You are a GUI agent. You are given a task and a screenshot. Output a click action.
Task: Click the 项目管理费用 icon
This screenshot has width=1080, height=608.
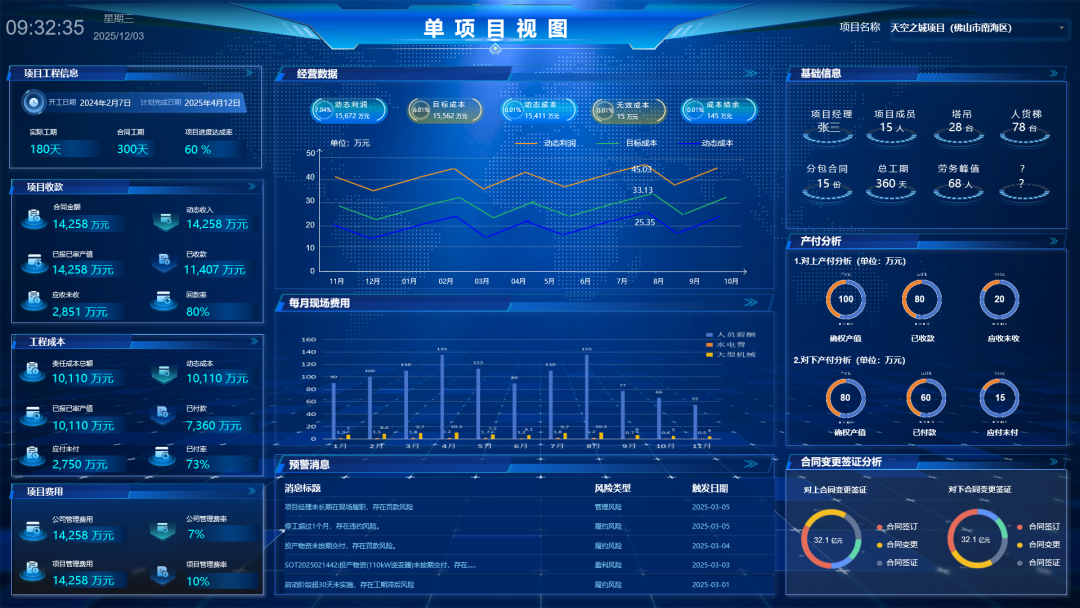tap(32, 571)
